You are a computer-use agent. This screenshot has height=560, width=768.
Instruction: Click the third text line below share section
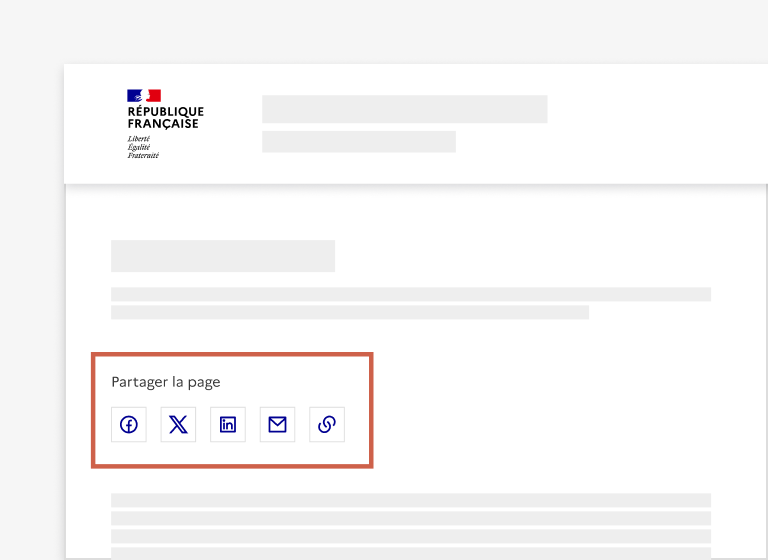pos(410,536)
